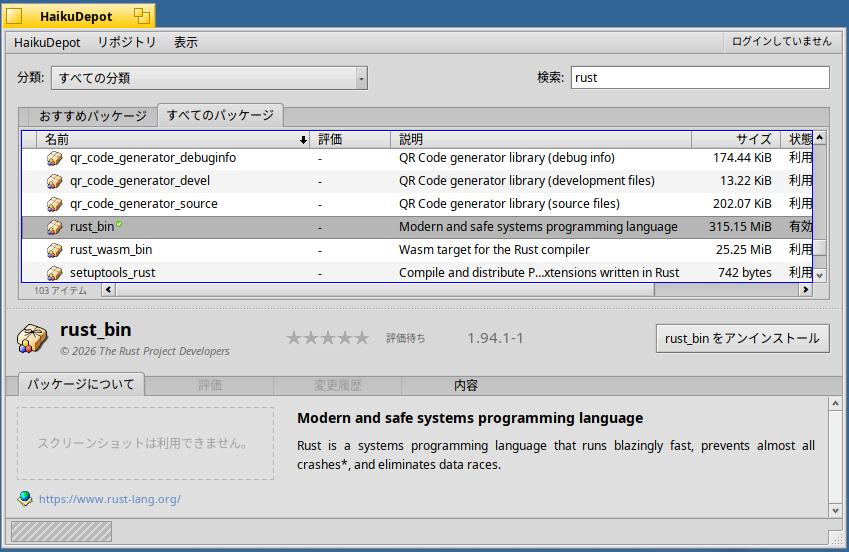Switch to すべてのパッケージ tab
The width and height of the screenshot is (849, 552).
coord(220,115)
